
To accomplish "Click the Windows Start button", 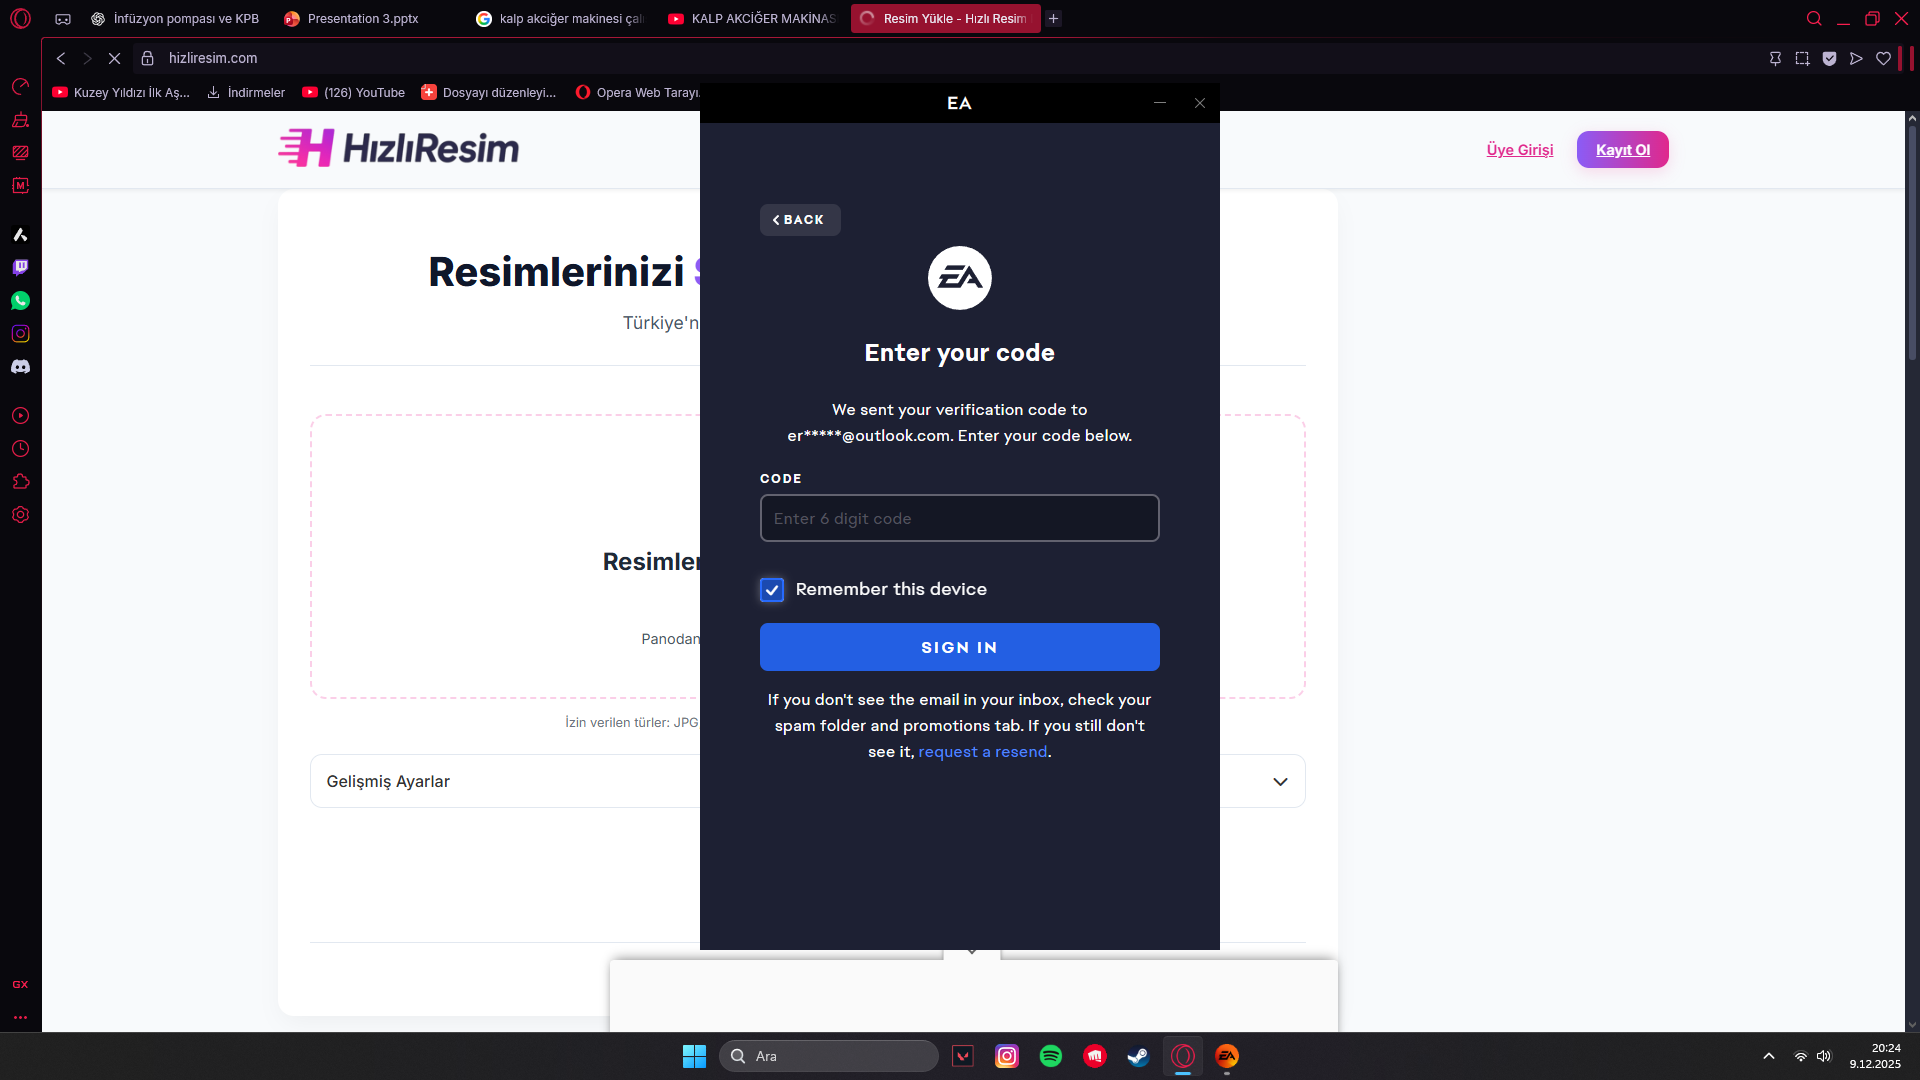I will pyautogui.click(x=694, y=1056).
